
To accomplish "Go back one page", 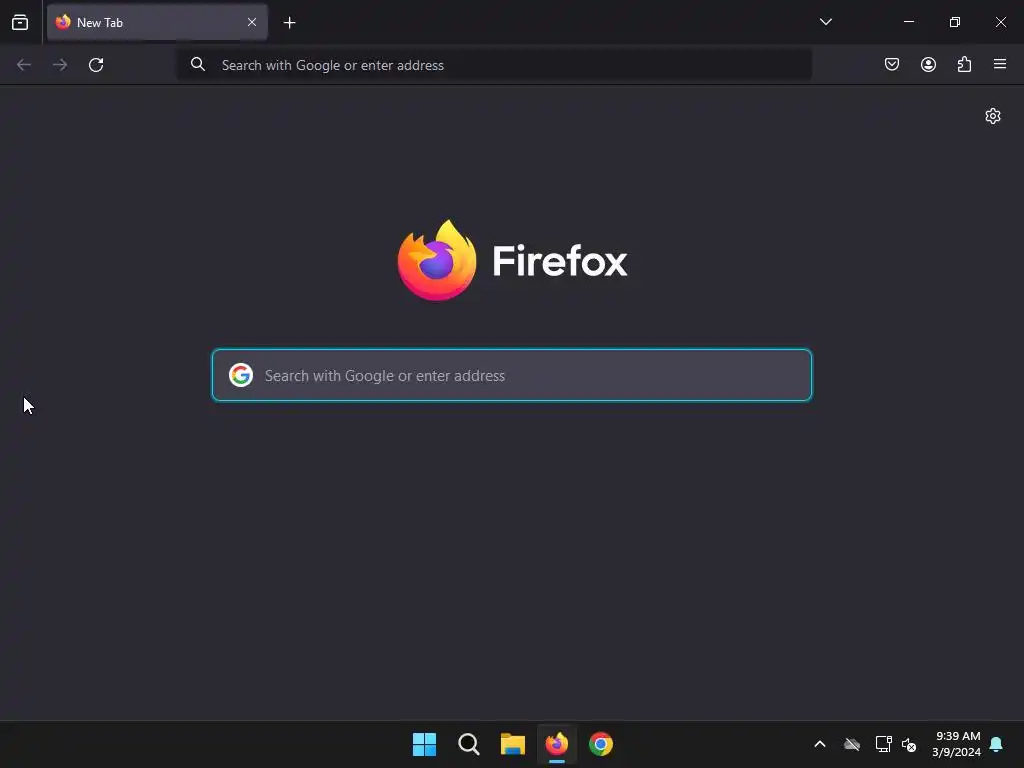I will tap(24, 65).
